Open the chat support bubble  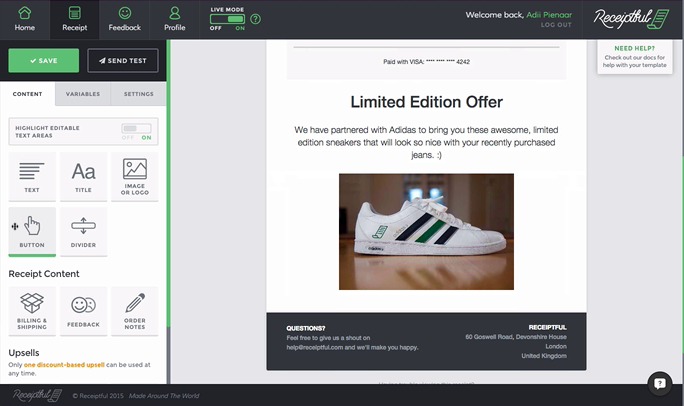[660, 383]
